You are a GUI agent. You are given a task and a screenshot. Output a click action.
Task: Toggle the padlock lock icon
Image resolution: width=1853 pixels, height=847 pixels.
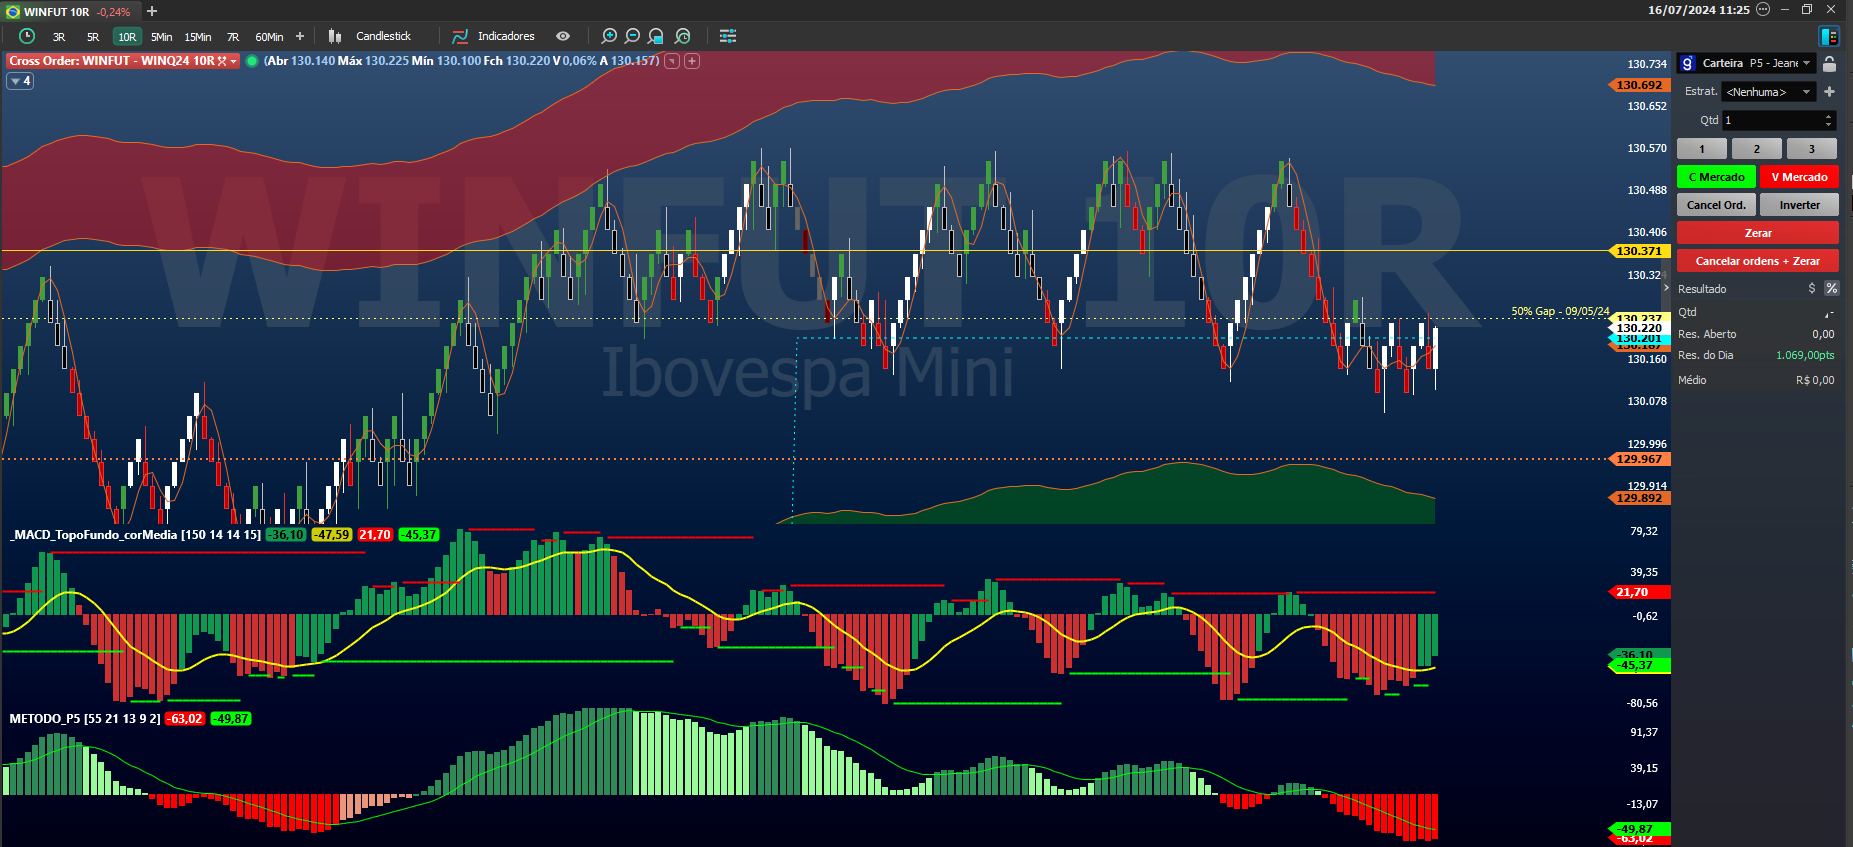click(1829, 64)
